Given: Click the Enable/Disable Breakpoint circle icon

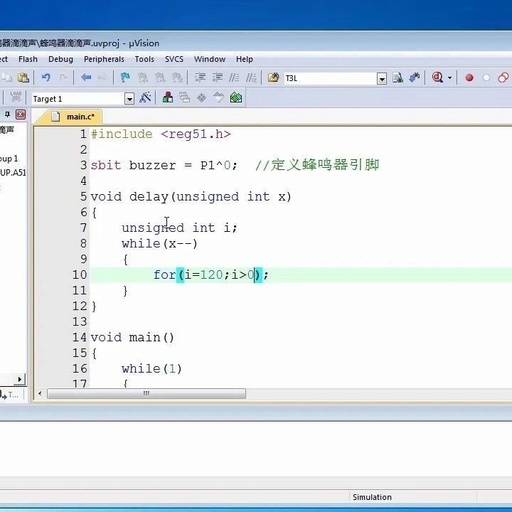Looking at the screenshot, I should click(486, 78).
